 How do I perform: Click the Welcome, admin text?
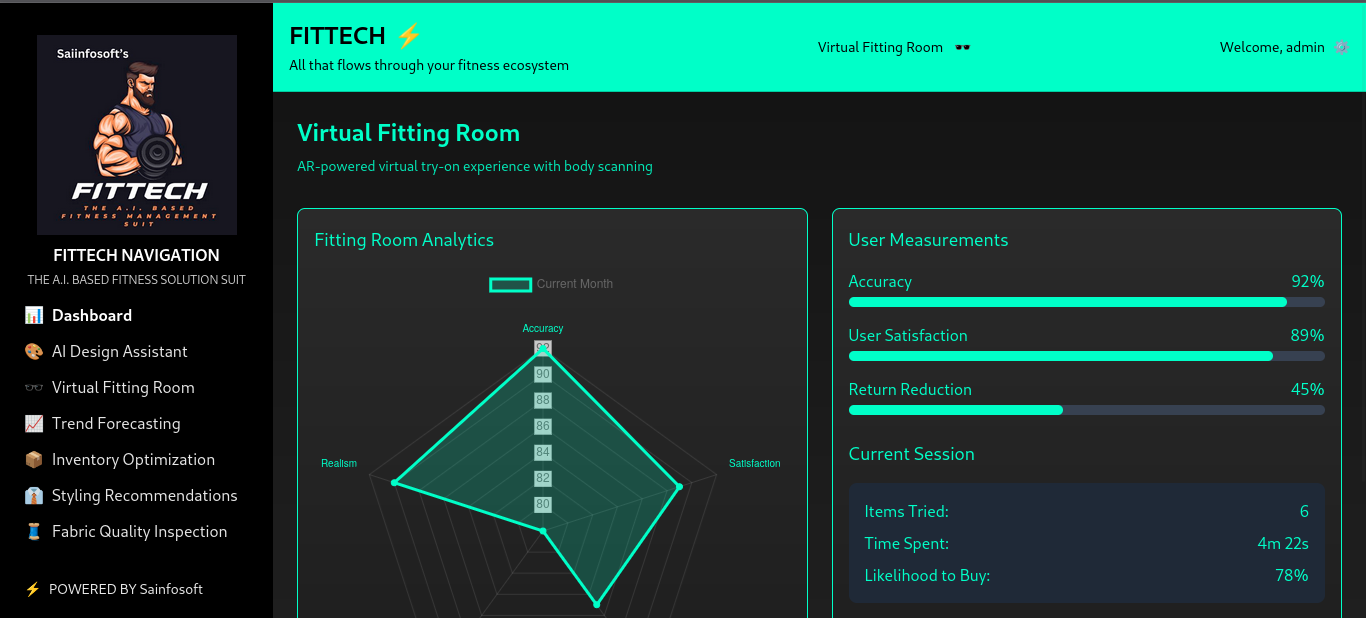pos(1271,47)
